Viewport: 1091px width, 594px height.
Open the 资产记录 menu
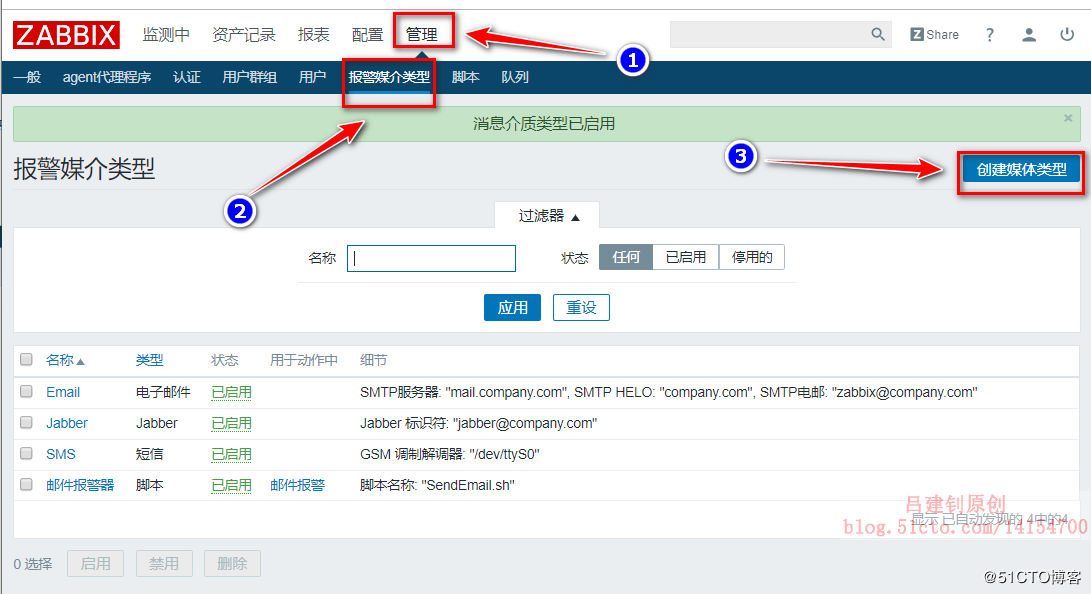pos(244,35)
